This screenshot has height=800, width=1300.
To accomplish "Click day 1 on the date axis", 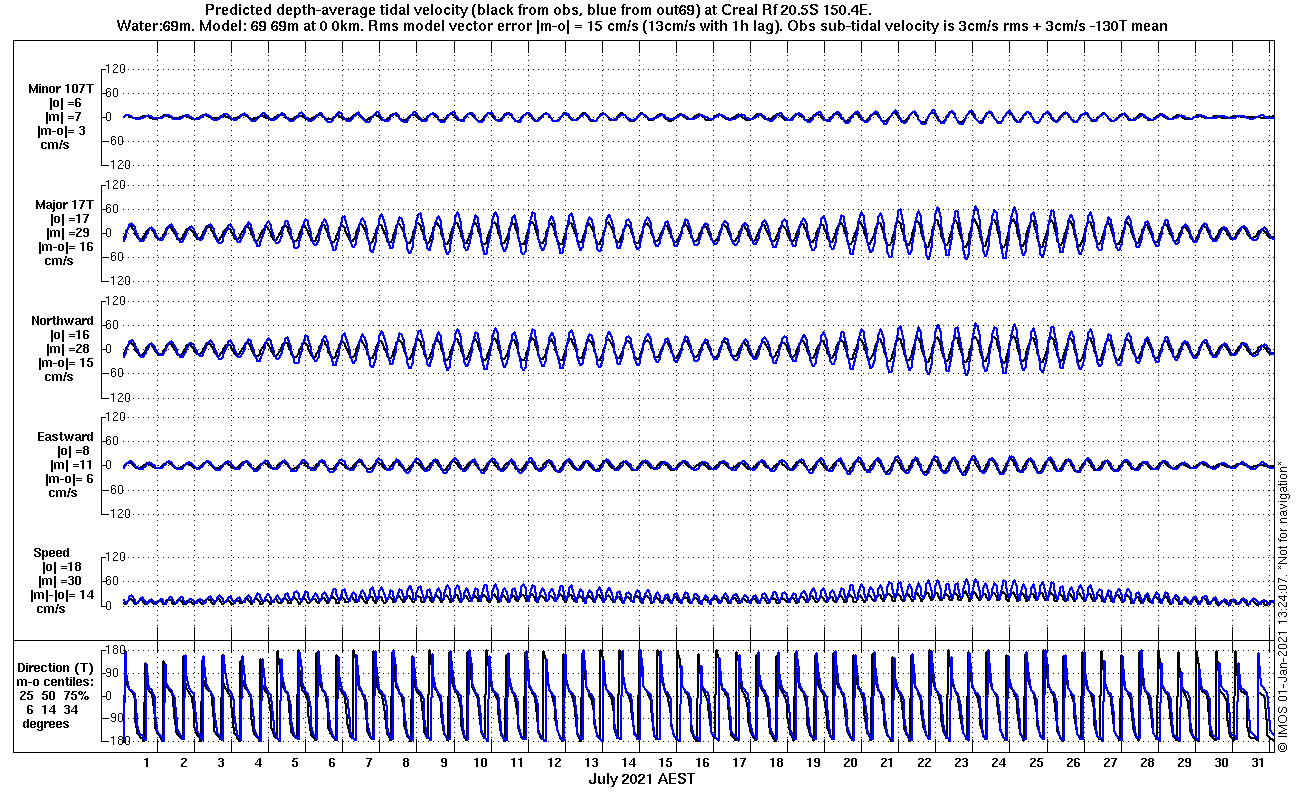I will pyautogui.click(x=147, y=763).
